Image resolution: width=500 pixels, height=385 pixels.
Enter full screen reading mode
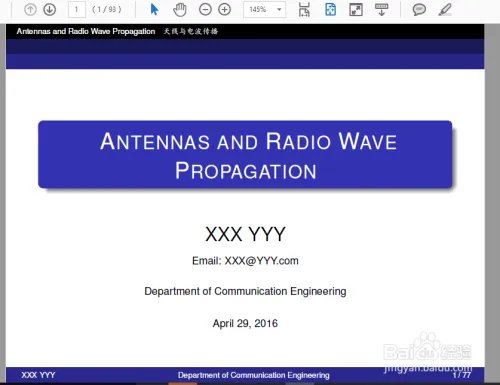(x=356, y=9)
